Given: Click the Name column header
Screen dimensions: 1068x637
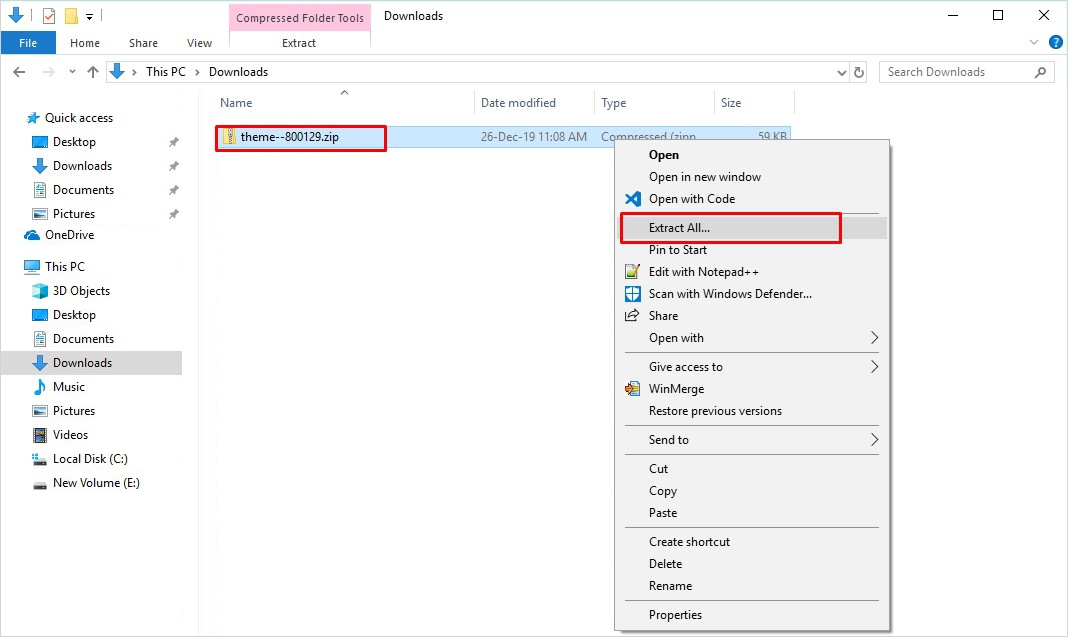Looking at the screenshot, I should coord(236,103).
